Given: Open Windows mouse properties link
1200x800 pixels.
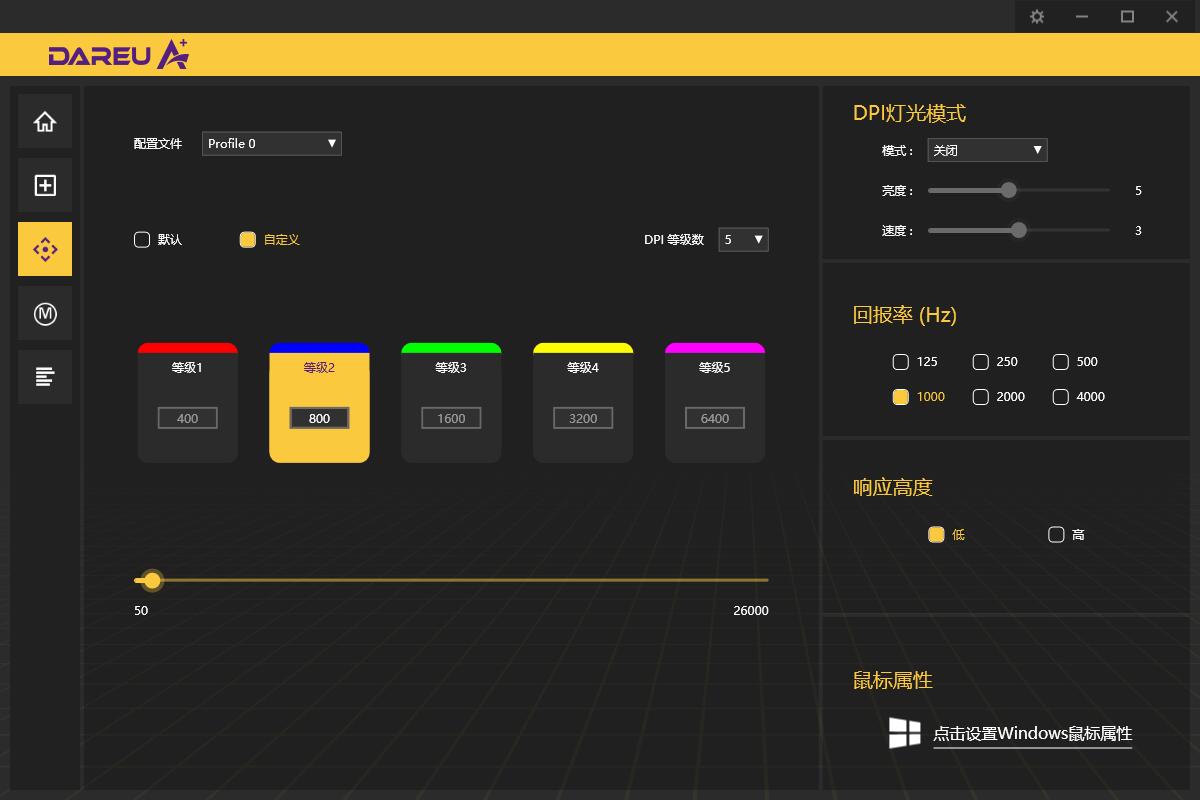Looking at the screenshot, I should 1033,733.
